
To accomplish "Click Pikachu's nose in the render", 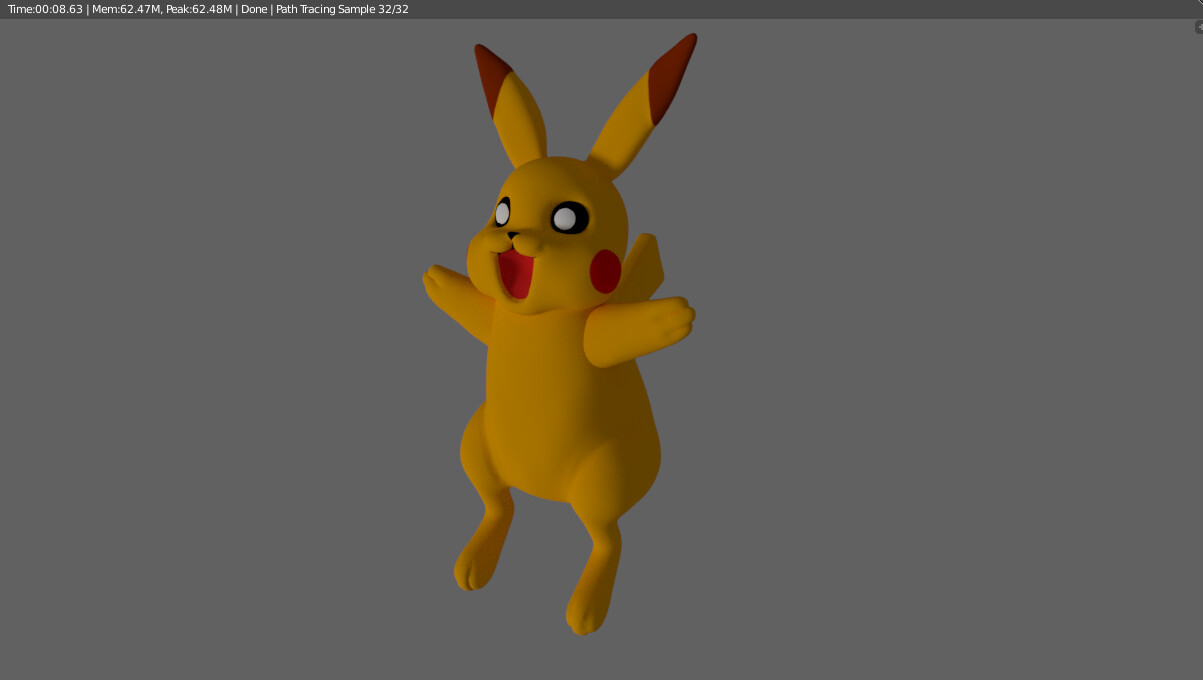I will [x=514, y=236].
